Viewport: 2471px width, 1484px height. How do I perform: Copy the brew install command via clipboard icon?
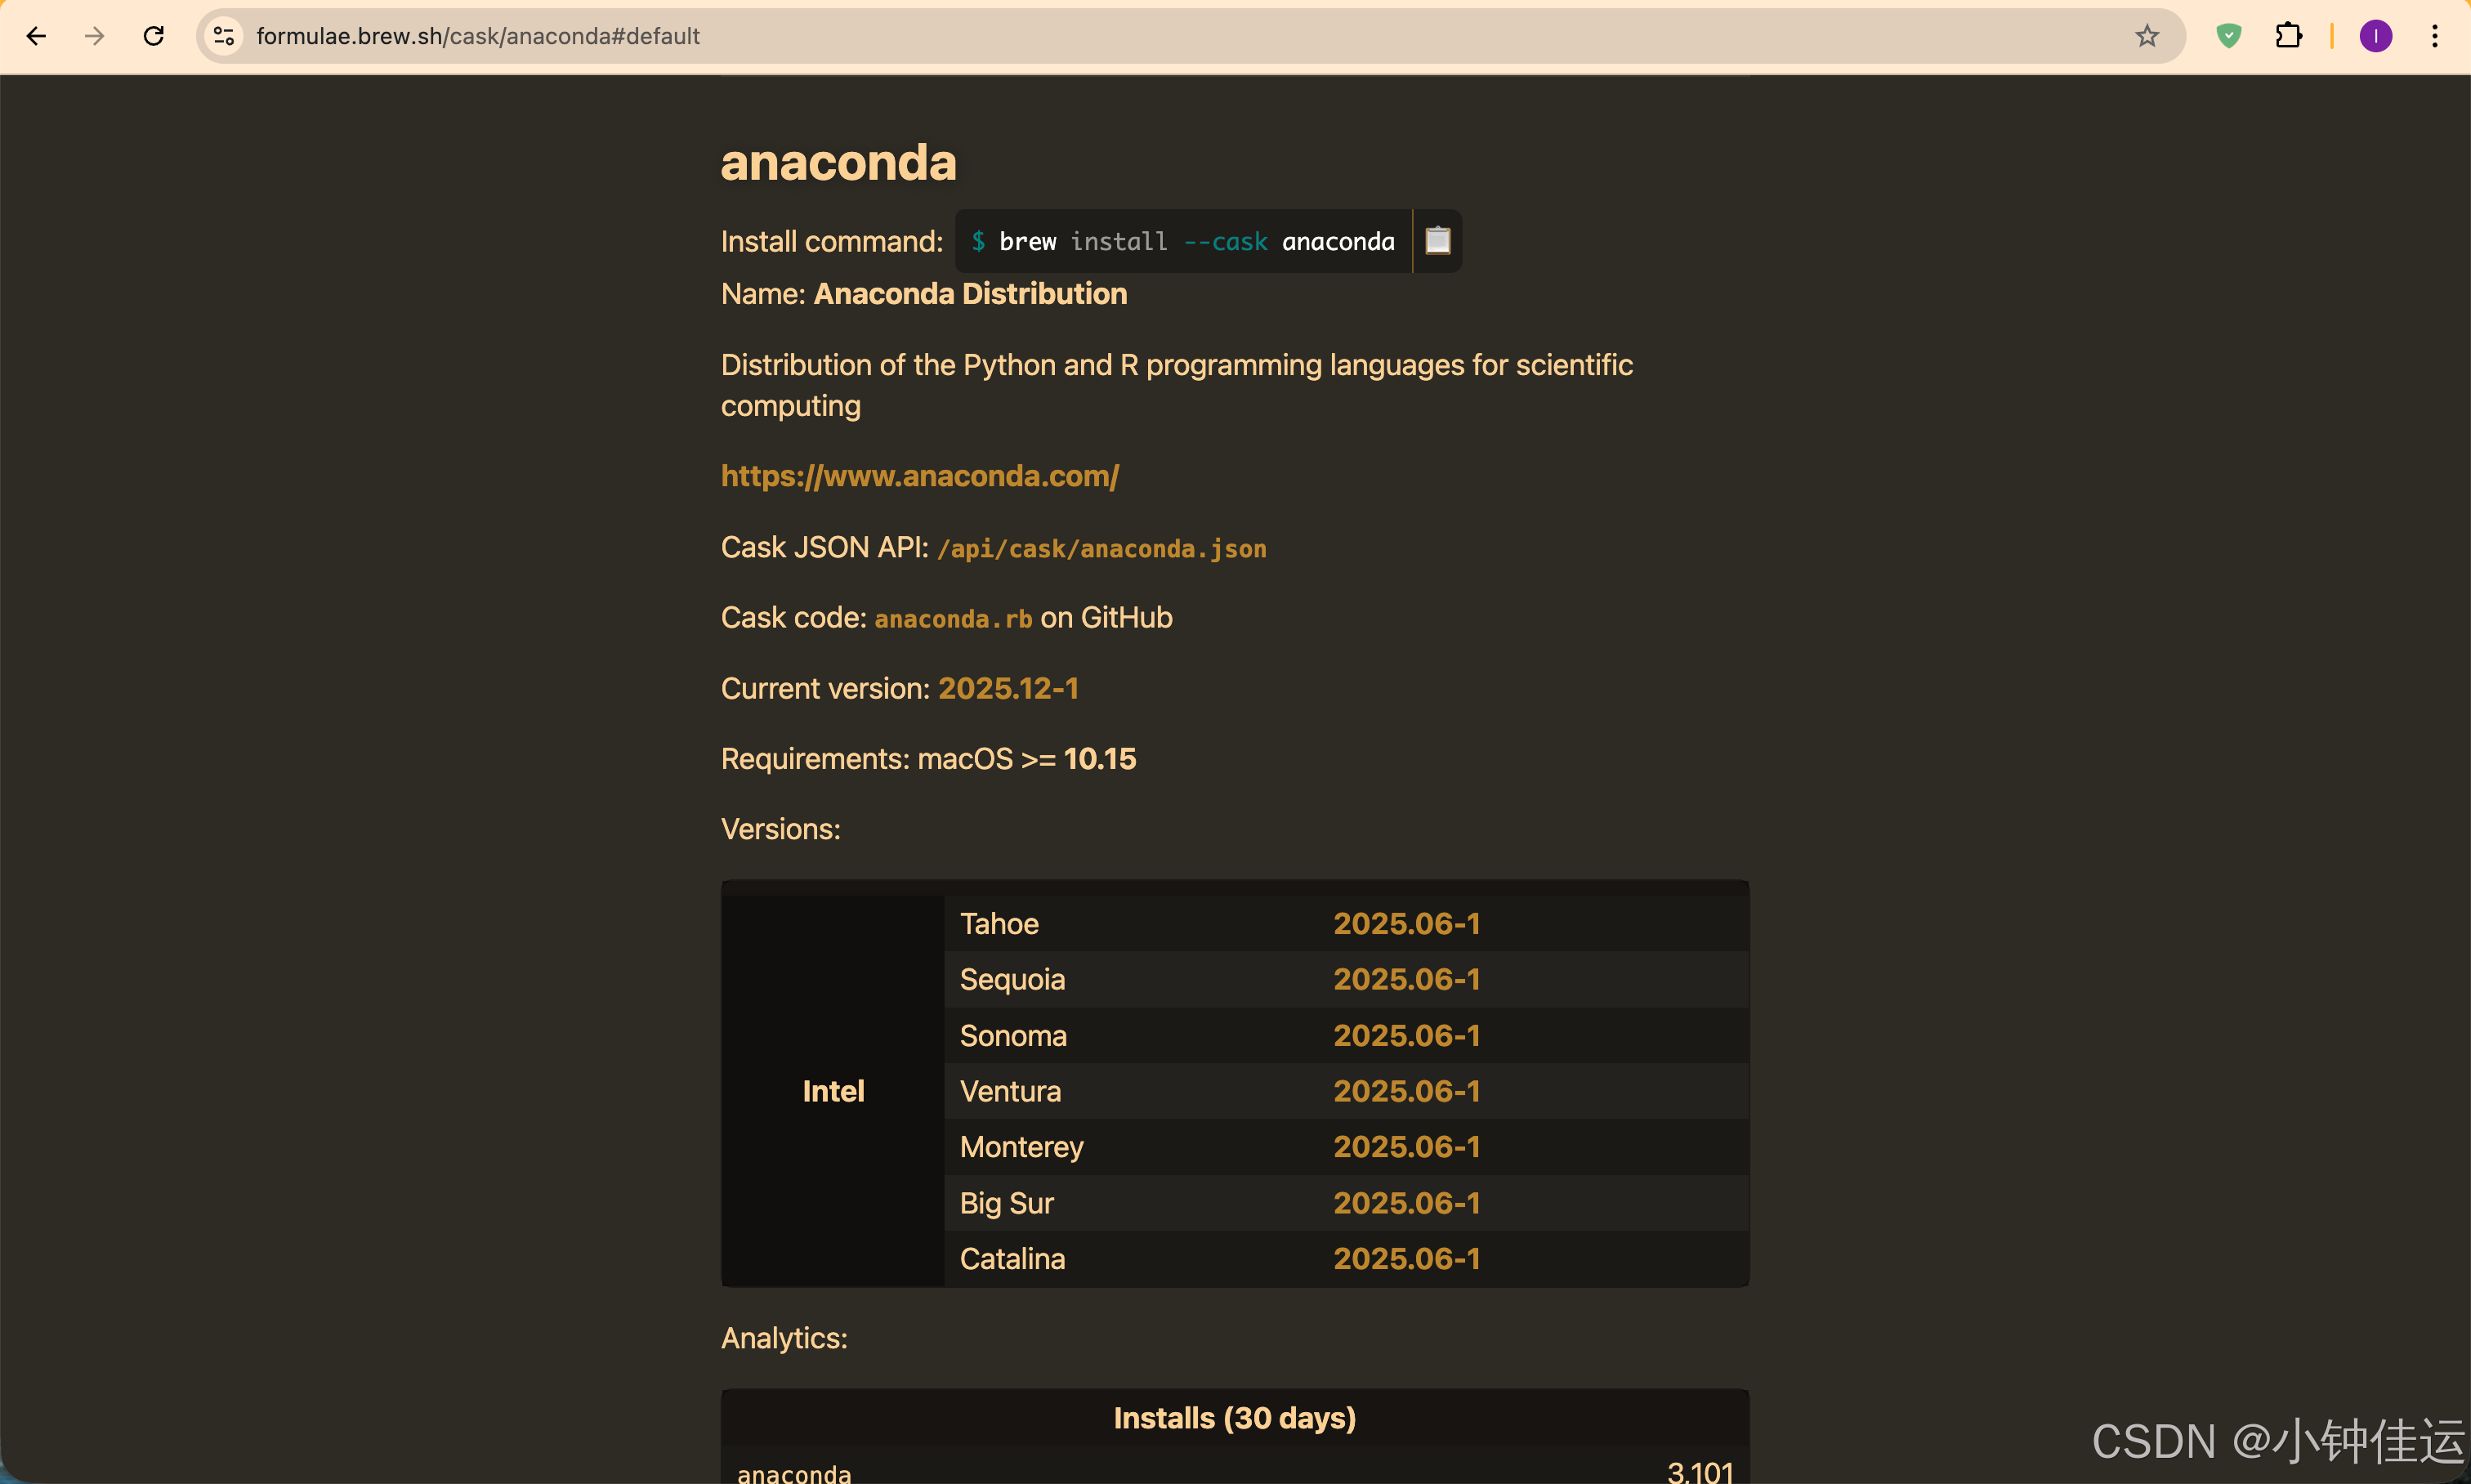[1438, 241]
